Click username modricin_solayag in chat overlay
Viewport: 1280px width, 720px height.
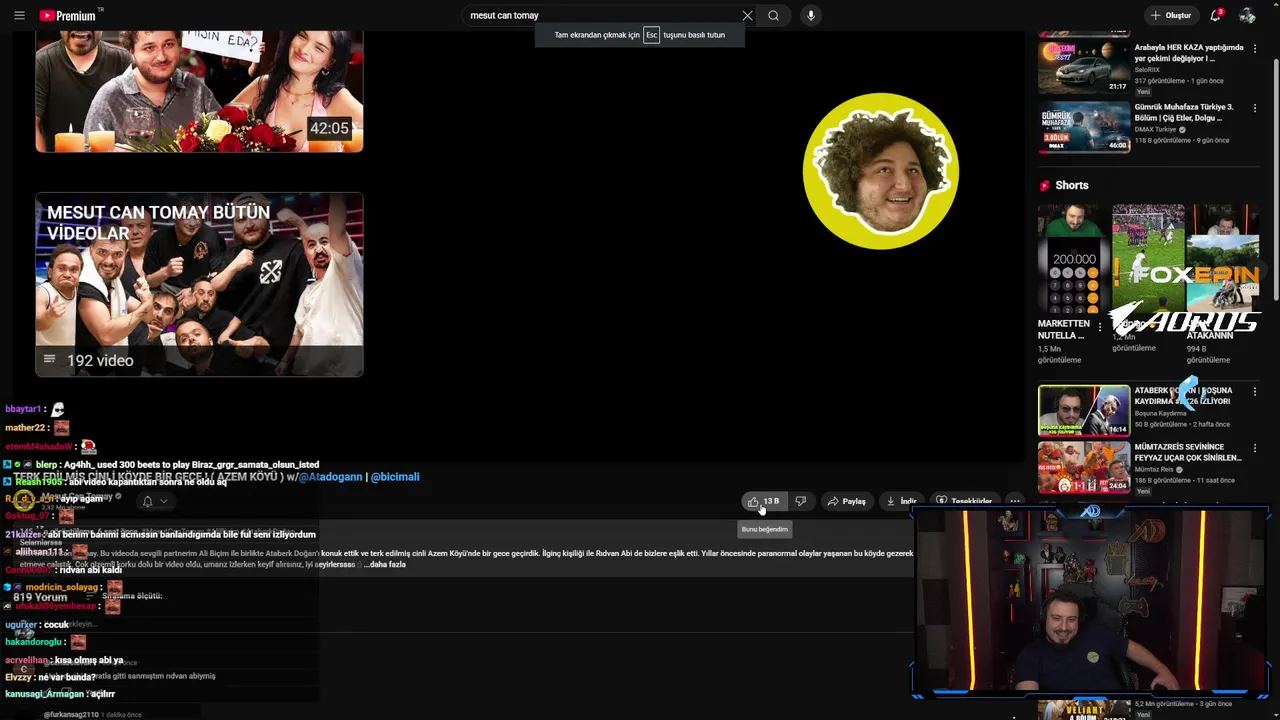click(x=61, y=588)
